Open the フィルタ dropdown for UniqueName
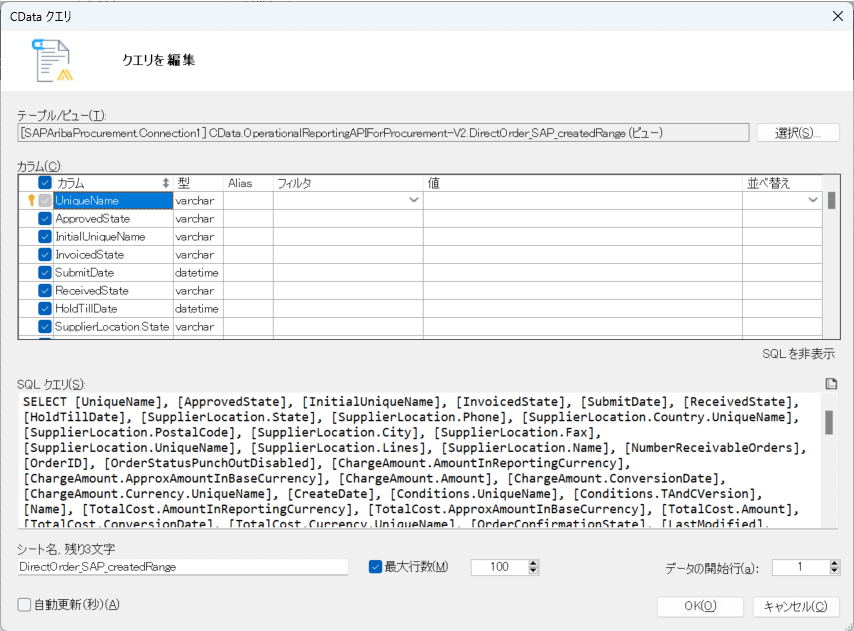This screenshot has height=631, width=854. pos(414,200)
